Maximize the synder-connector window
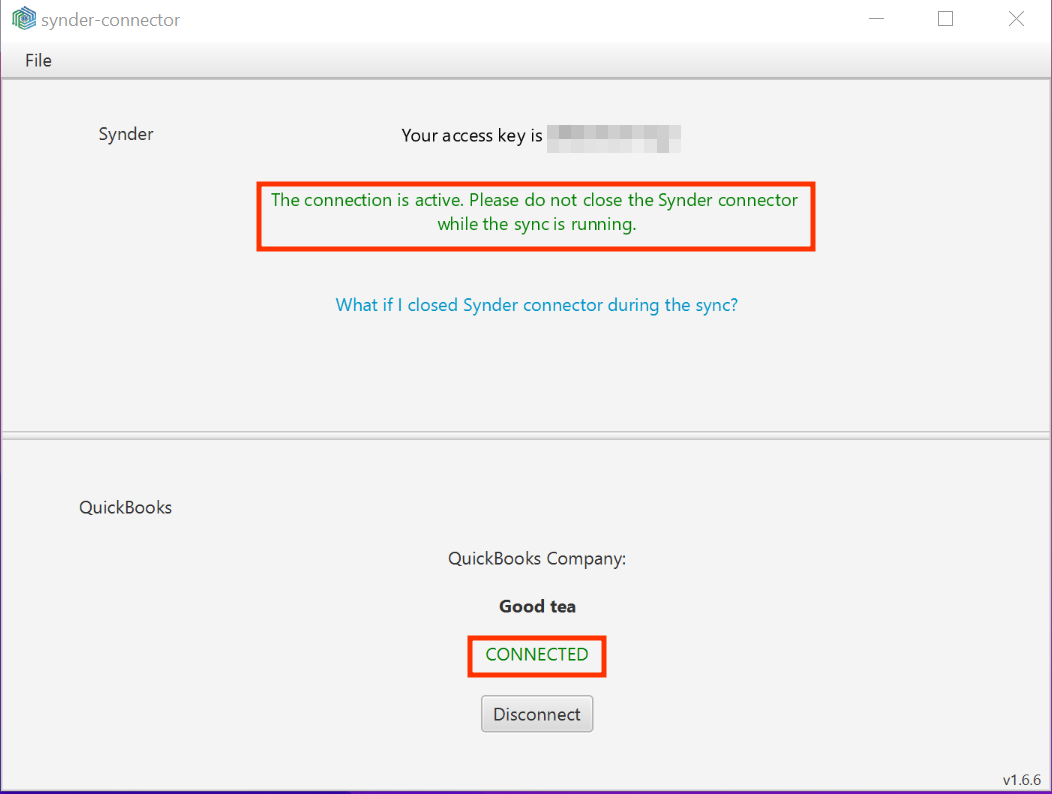Screen dimensions: 1052x794 [945, 19]
